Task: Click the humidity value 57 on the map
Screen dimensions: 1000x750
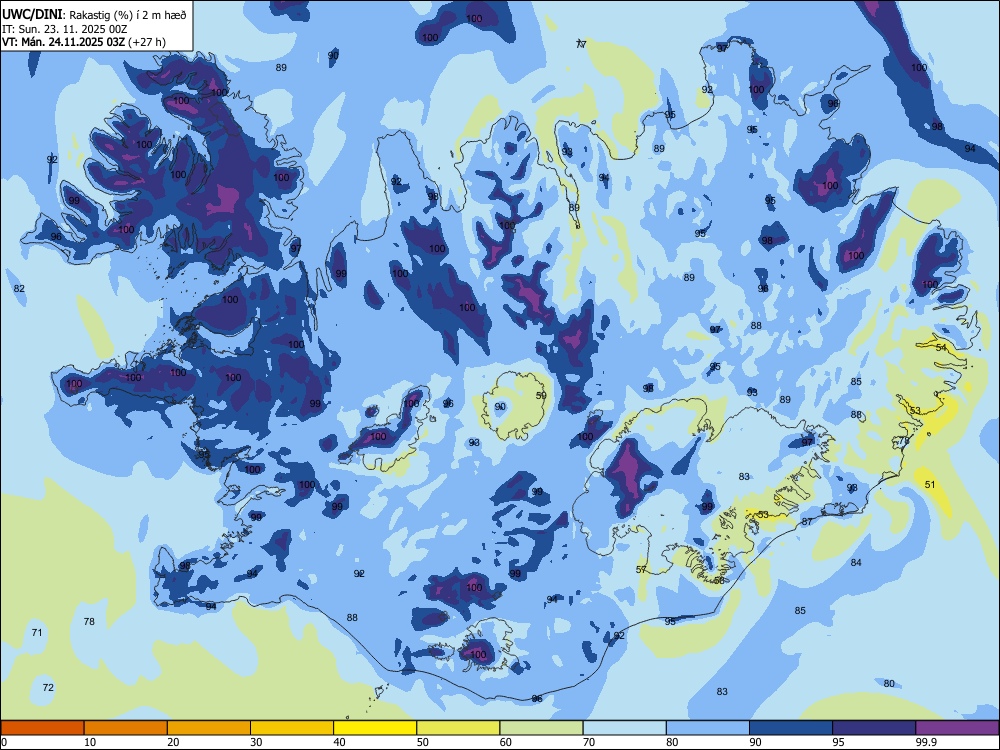Action: click(x=642, y=570)
